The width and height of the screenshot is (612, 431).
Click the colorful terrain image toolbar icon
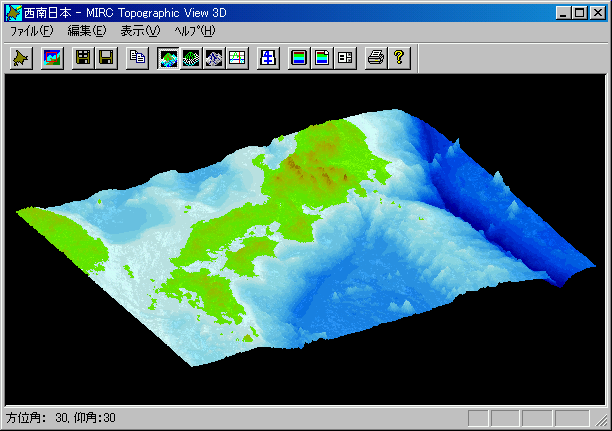point(52,58)
